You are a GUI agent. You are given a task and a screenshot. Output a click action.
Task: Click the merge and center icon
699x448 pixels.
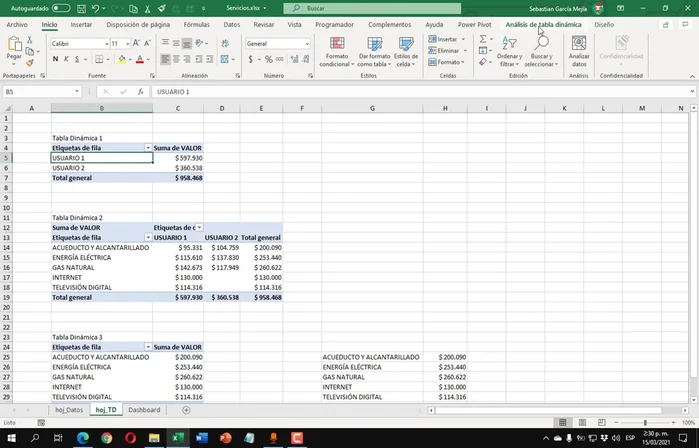click(x=224, y=59)
